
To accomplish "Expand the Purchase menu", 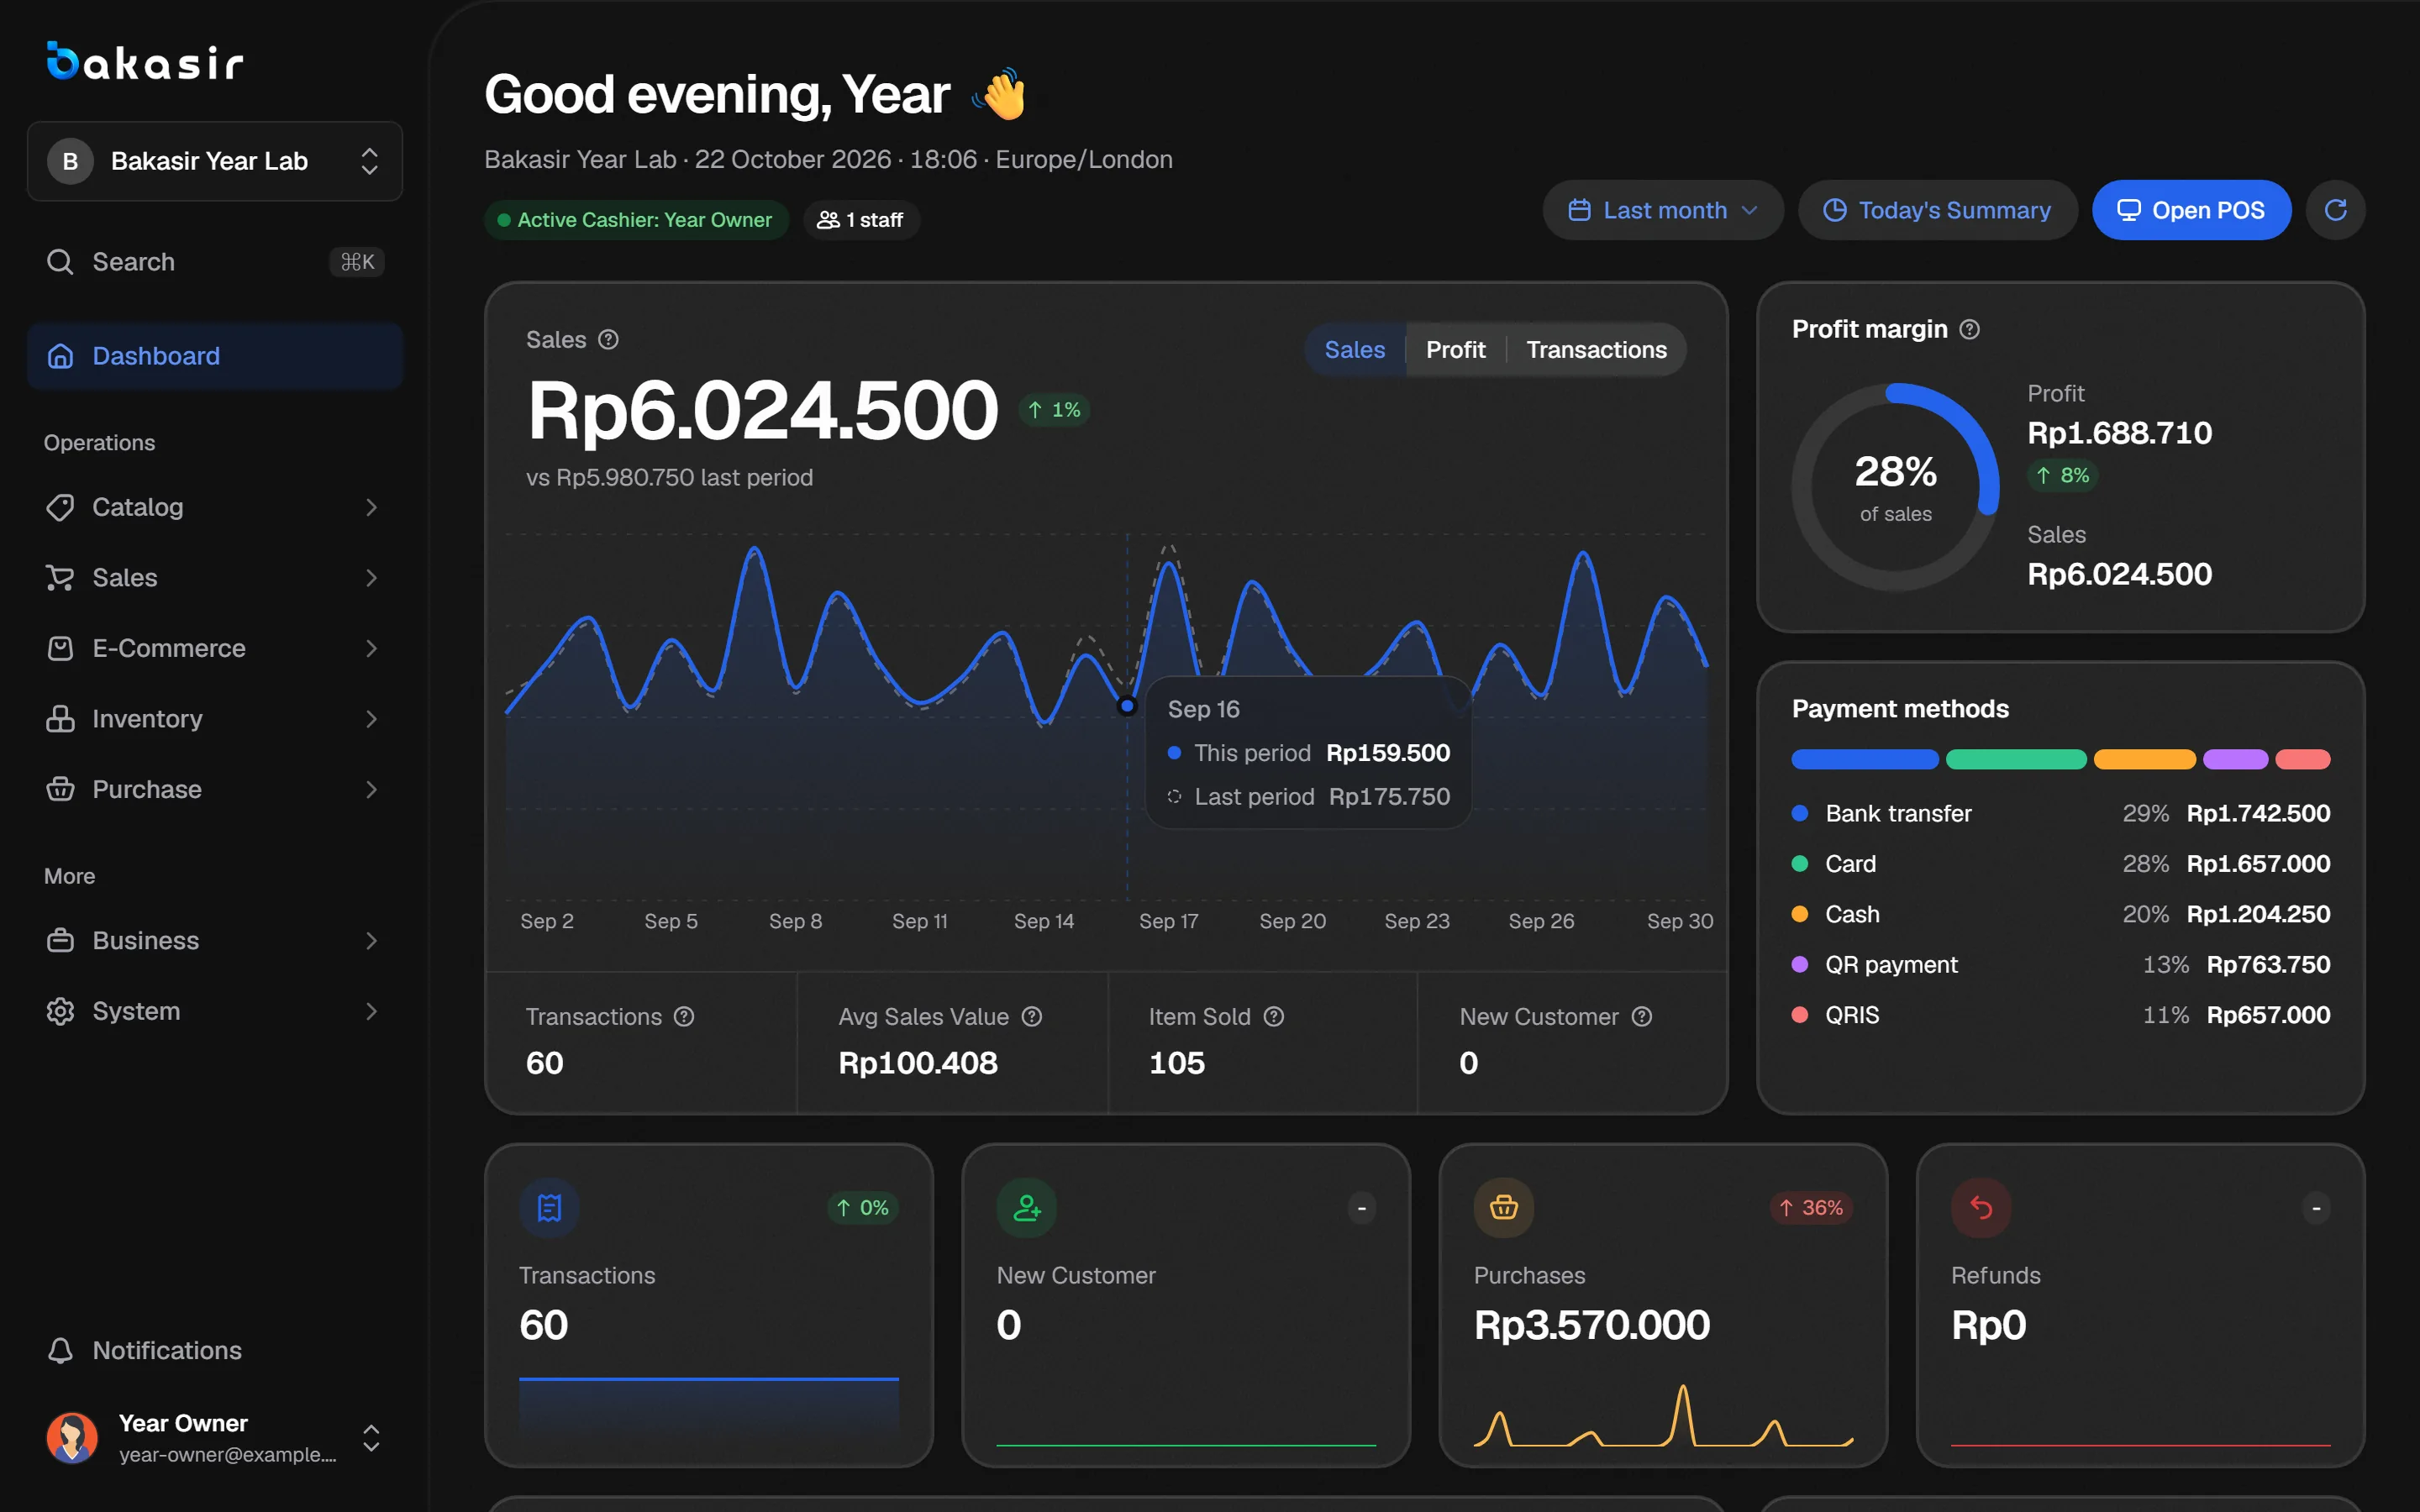I will point(214,789).
